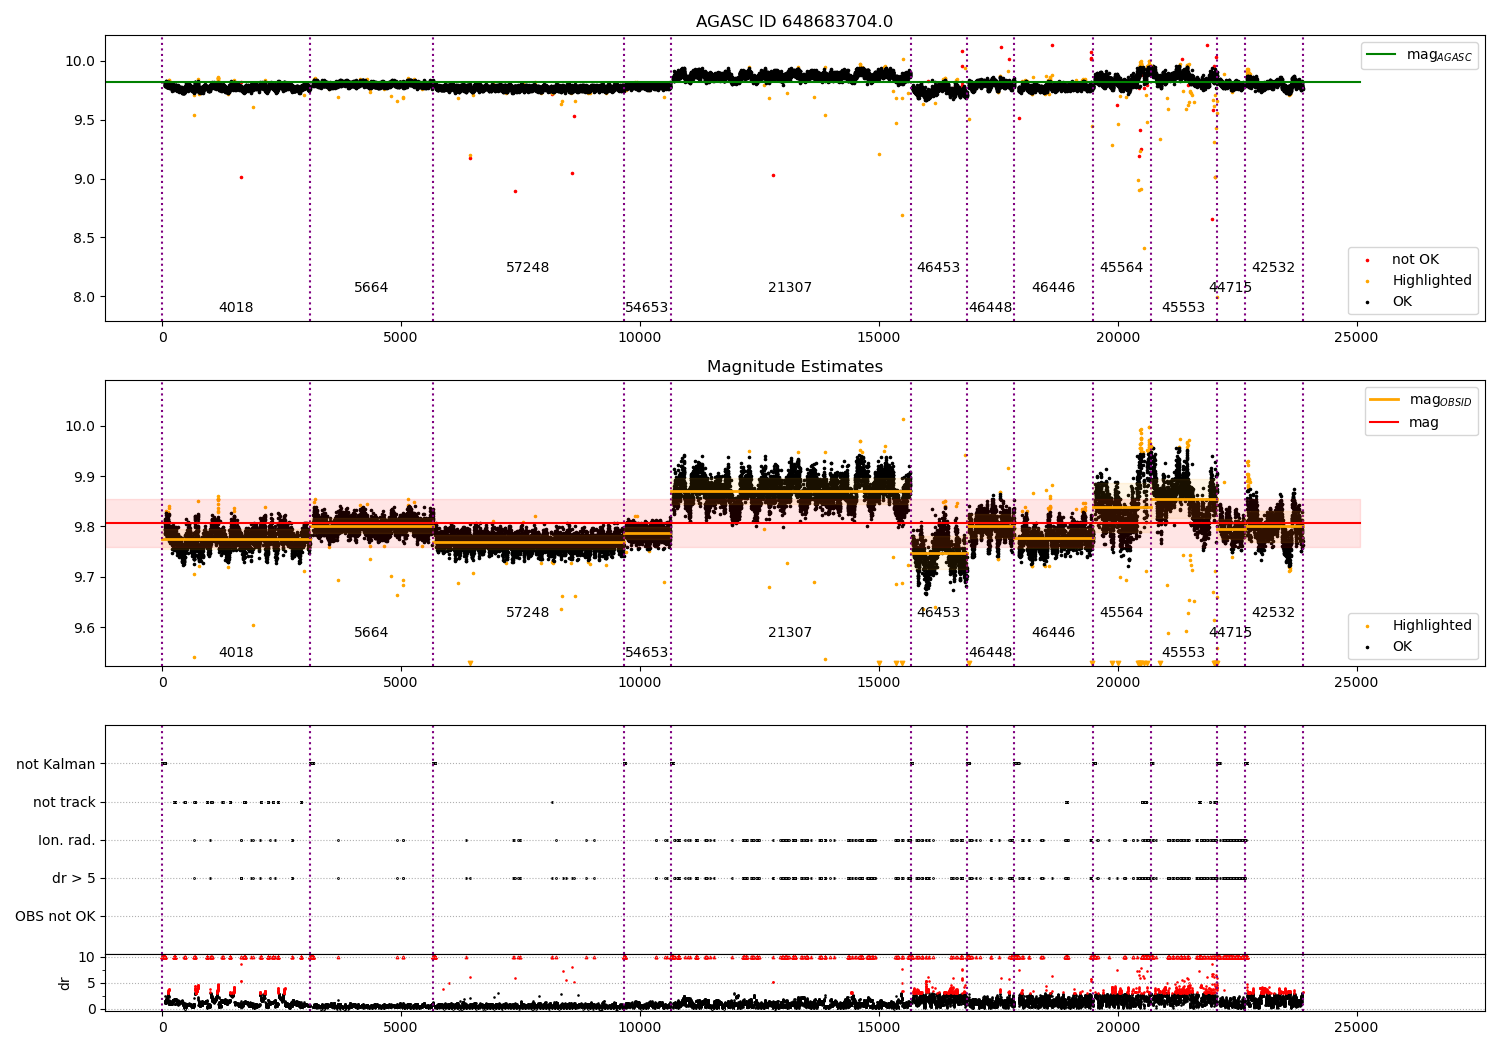Click y-tick 9.8 on Magnitude Estimates plot
1500x1050 pixels.
pyautogui.click(x=84, y=528)
